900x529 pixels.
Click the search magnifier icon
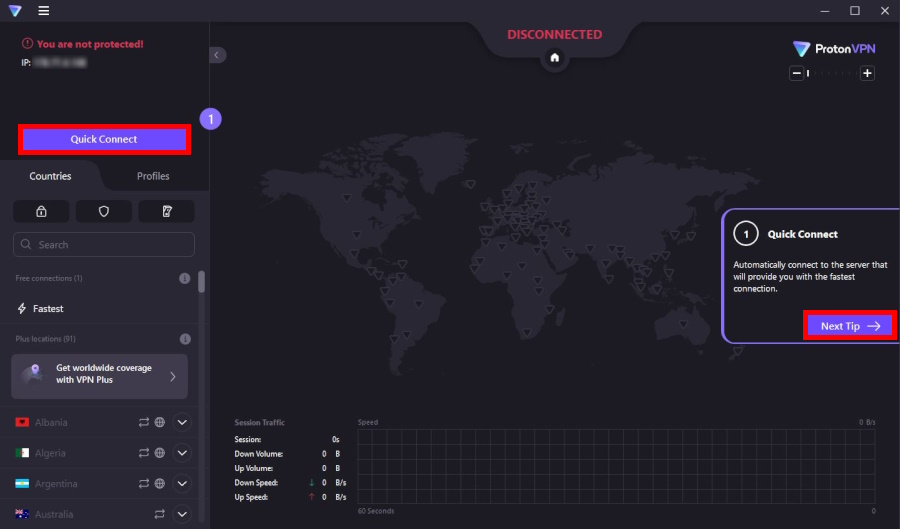pos(26,244)
